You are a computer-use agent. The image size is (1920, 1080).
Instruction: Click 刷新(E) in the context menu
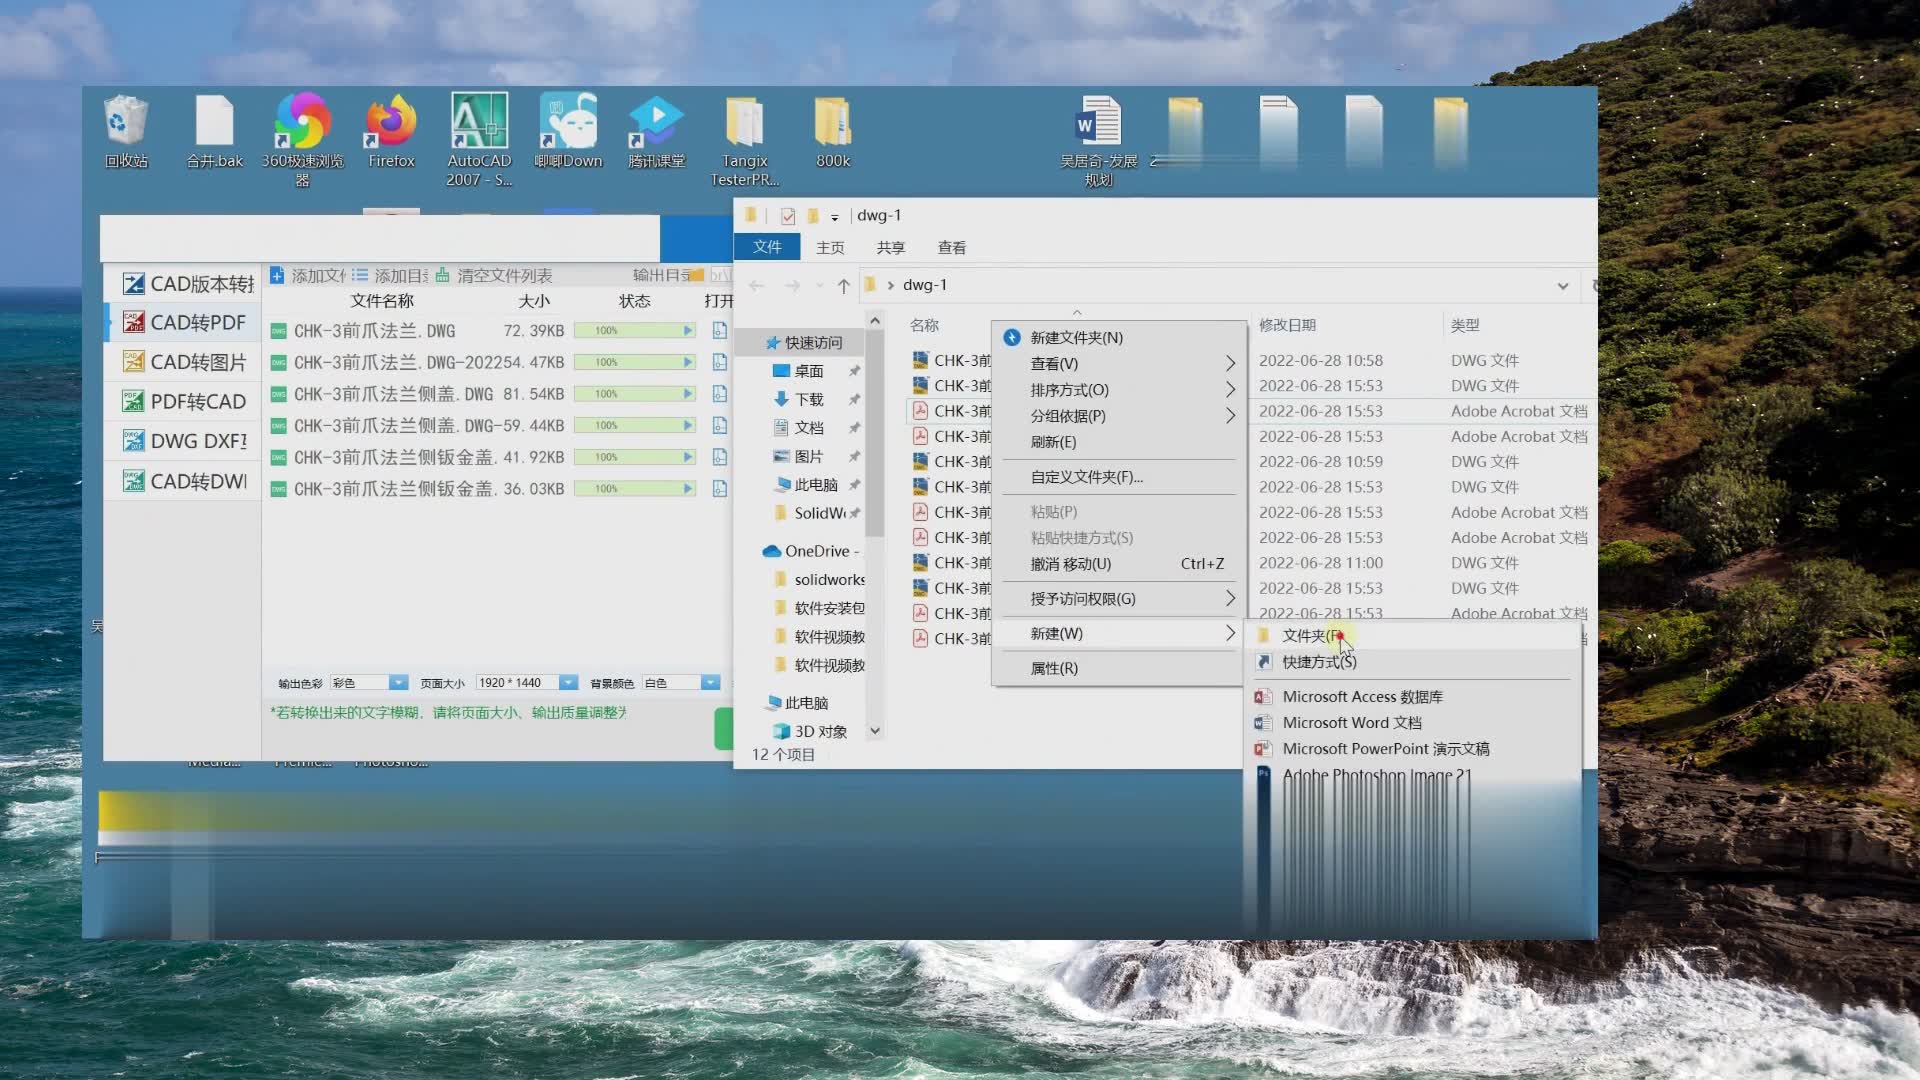1053,441
